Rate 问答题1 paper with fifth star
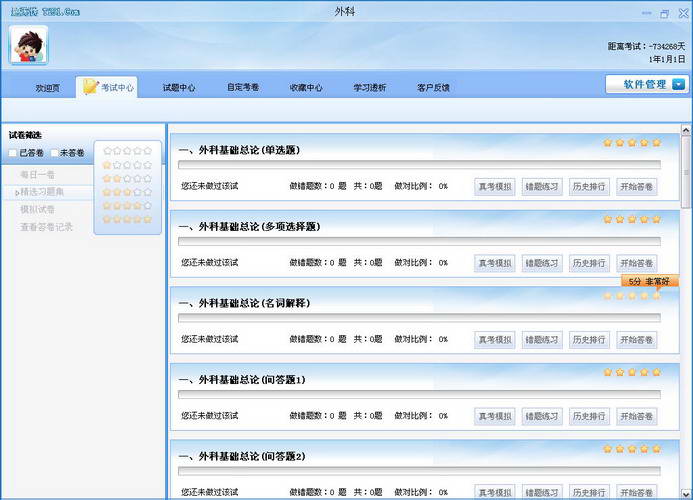693x500 pixels. [x=656, y=372]
